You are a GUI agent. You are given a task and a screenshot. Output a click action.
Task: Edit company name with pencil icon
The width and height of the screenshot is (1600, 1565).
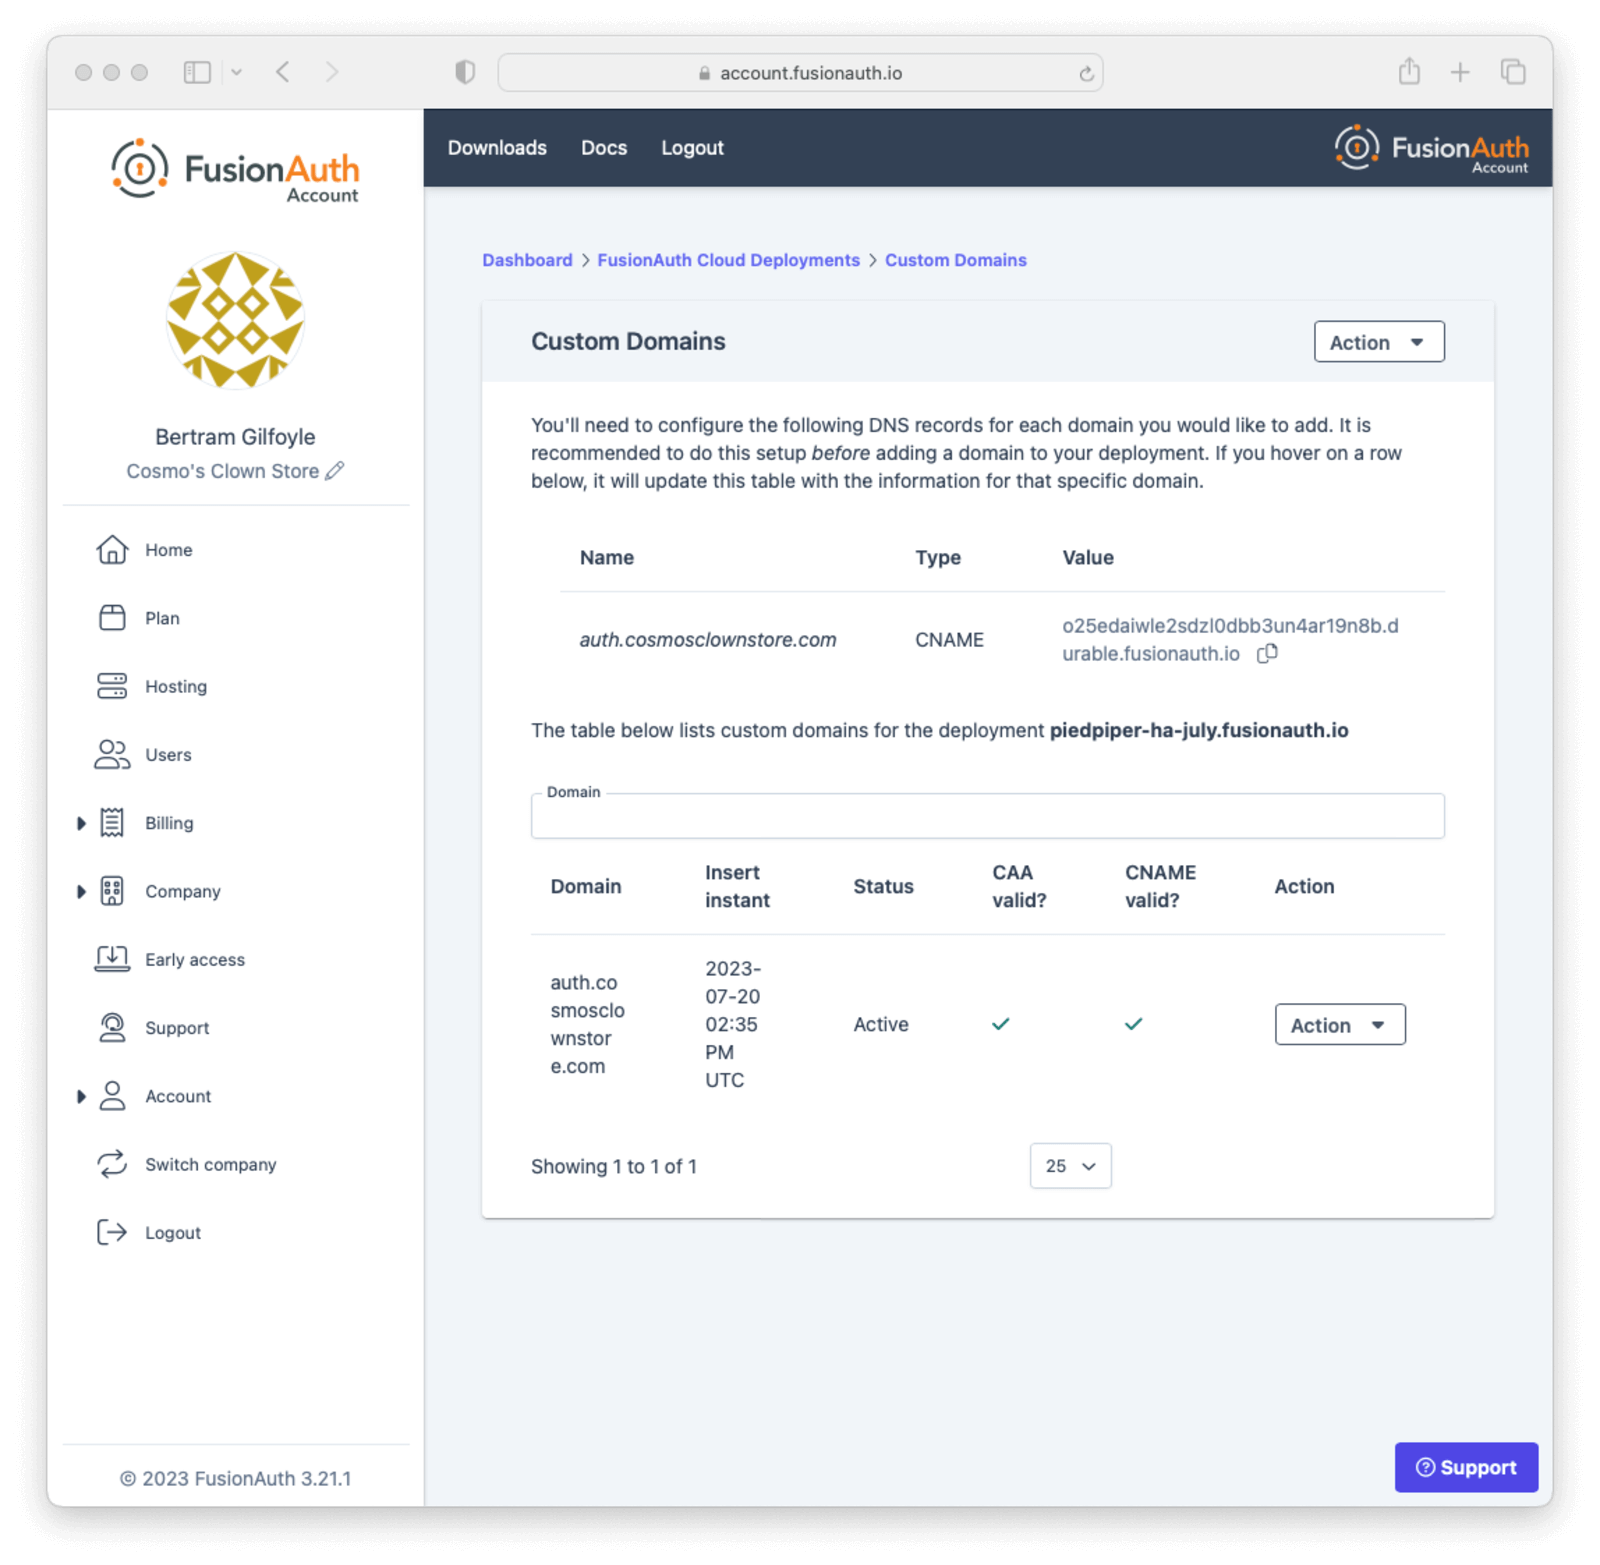pos(335,471)
